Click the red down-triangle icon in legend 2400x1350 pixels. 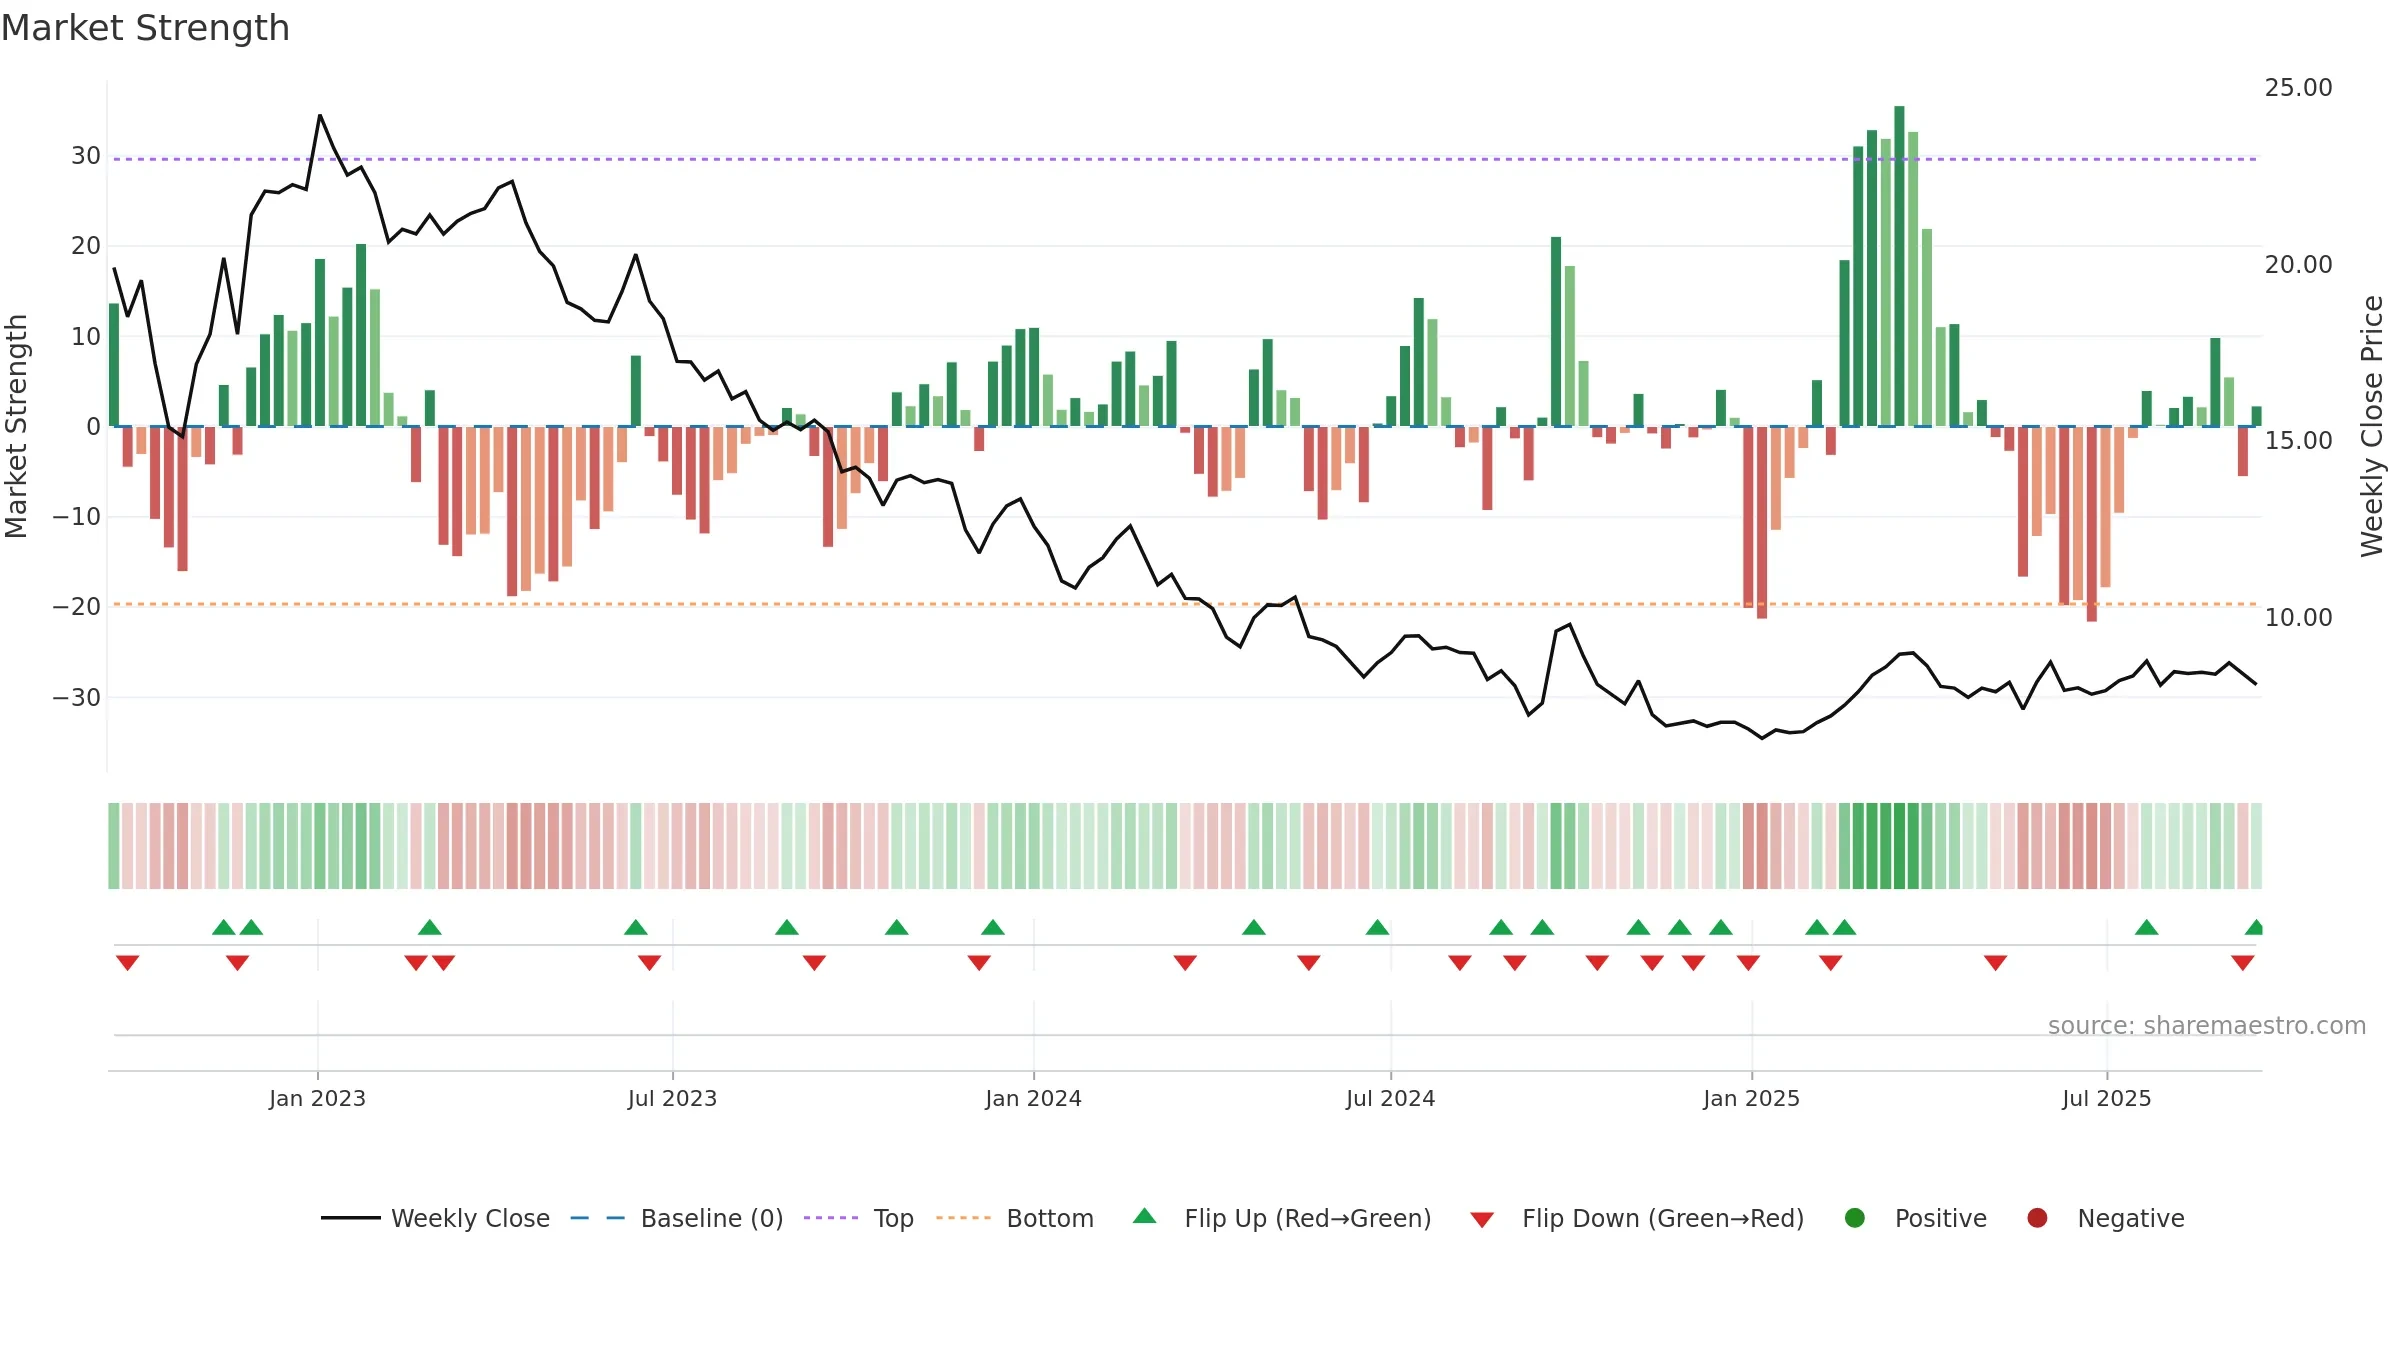[1482, 1220]
